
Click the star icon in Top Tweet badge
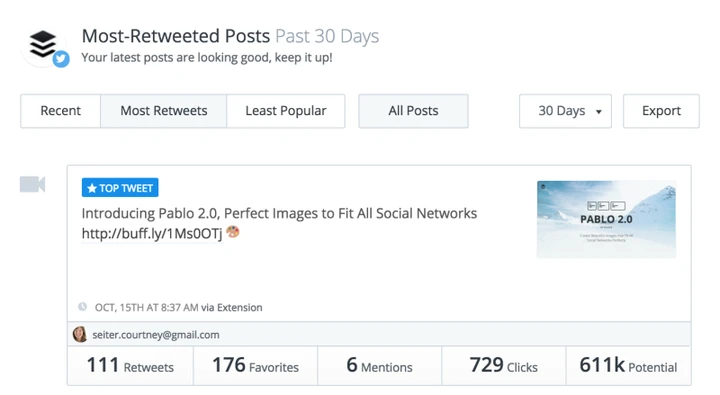[92, 188]
